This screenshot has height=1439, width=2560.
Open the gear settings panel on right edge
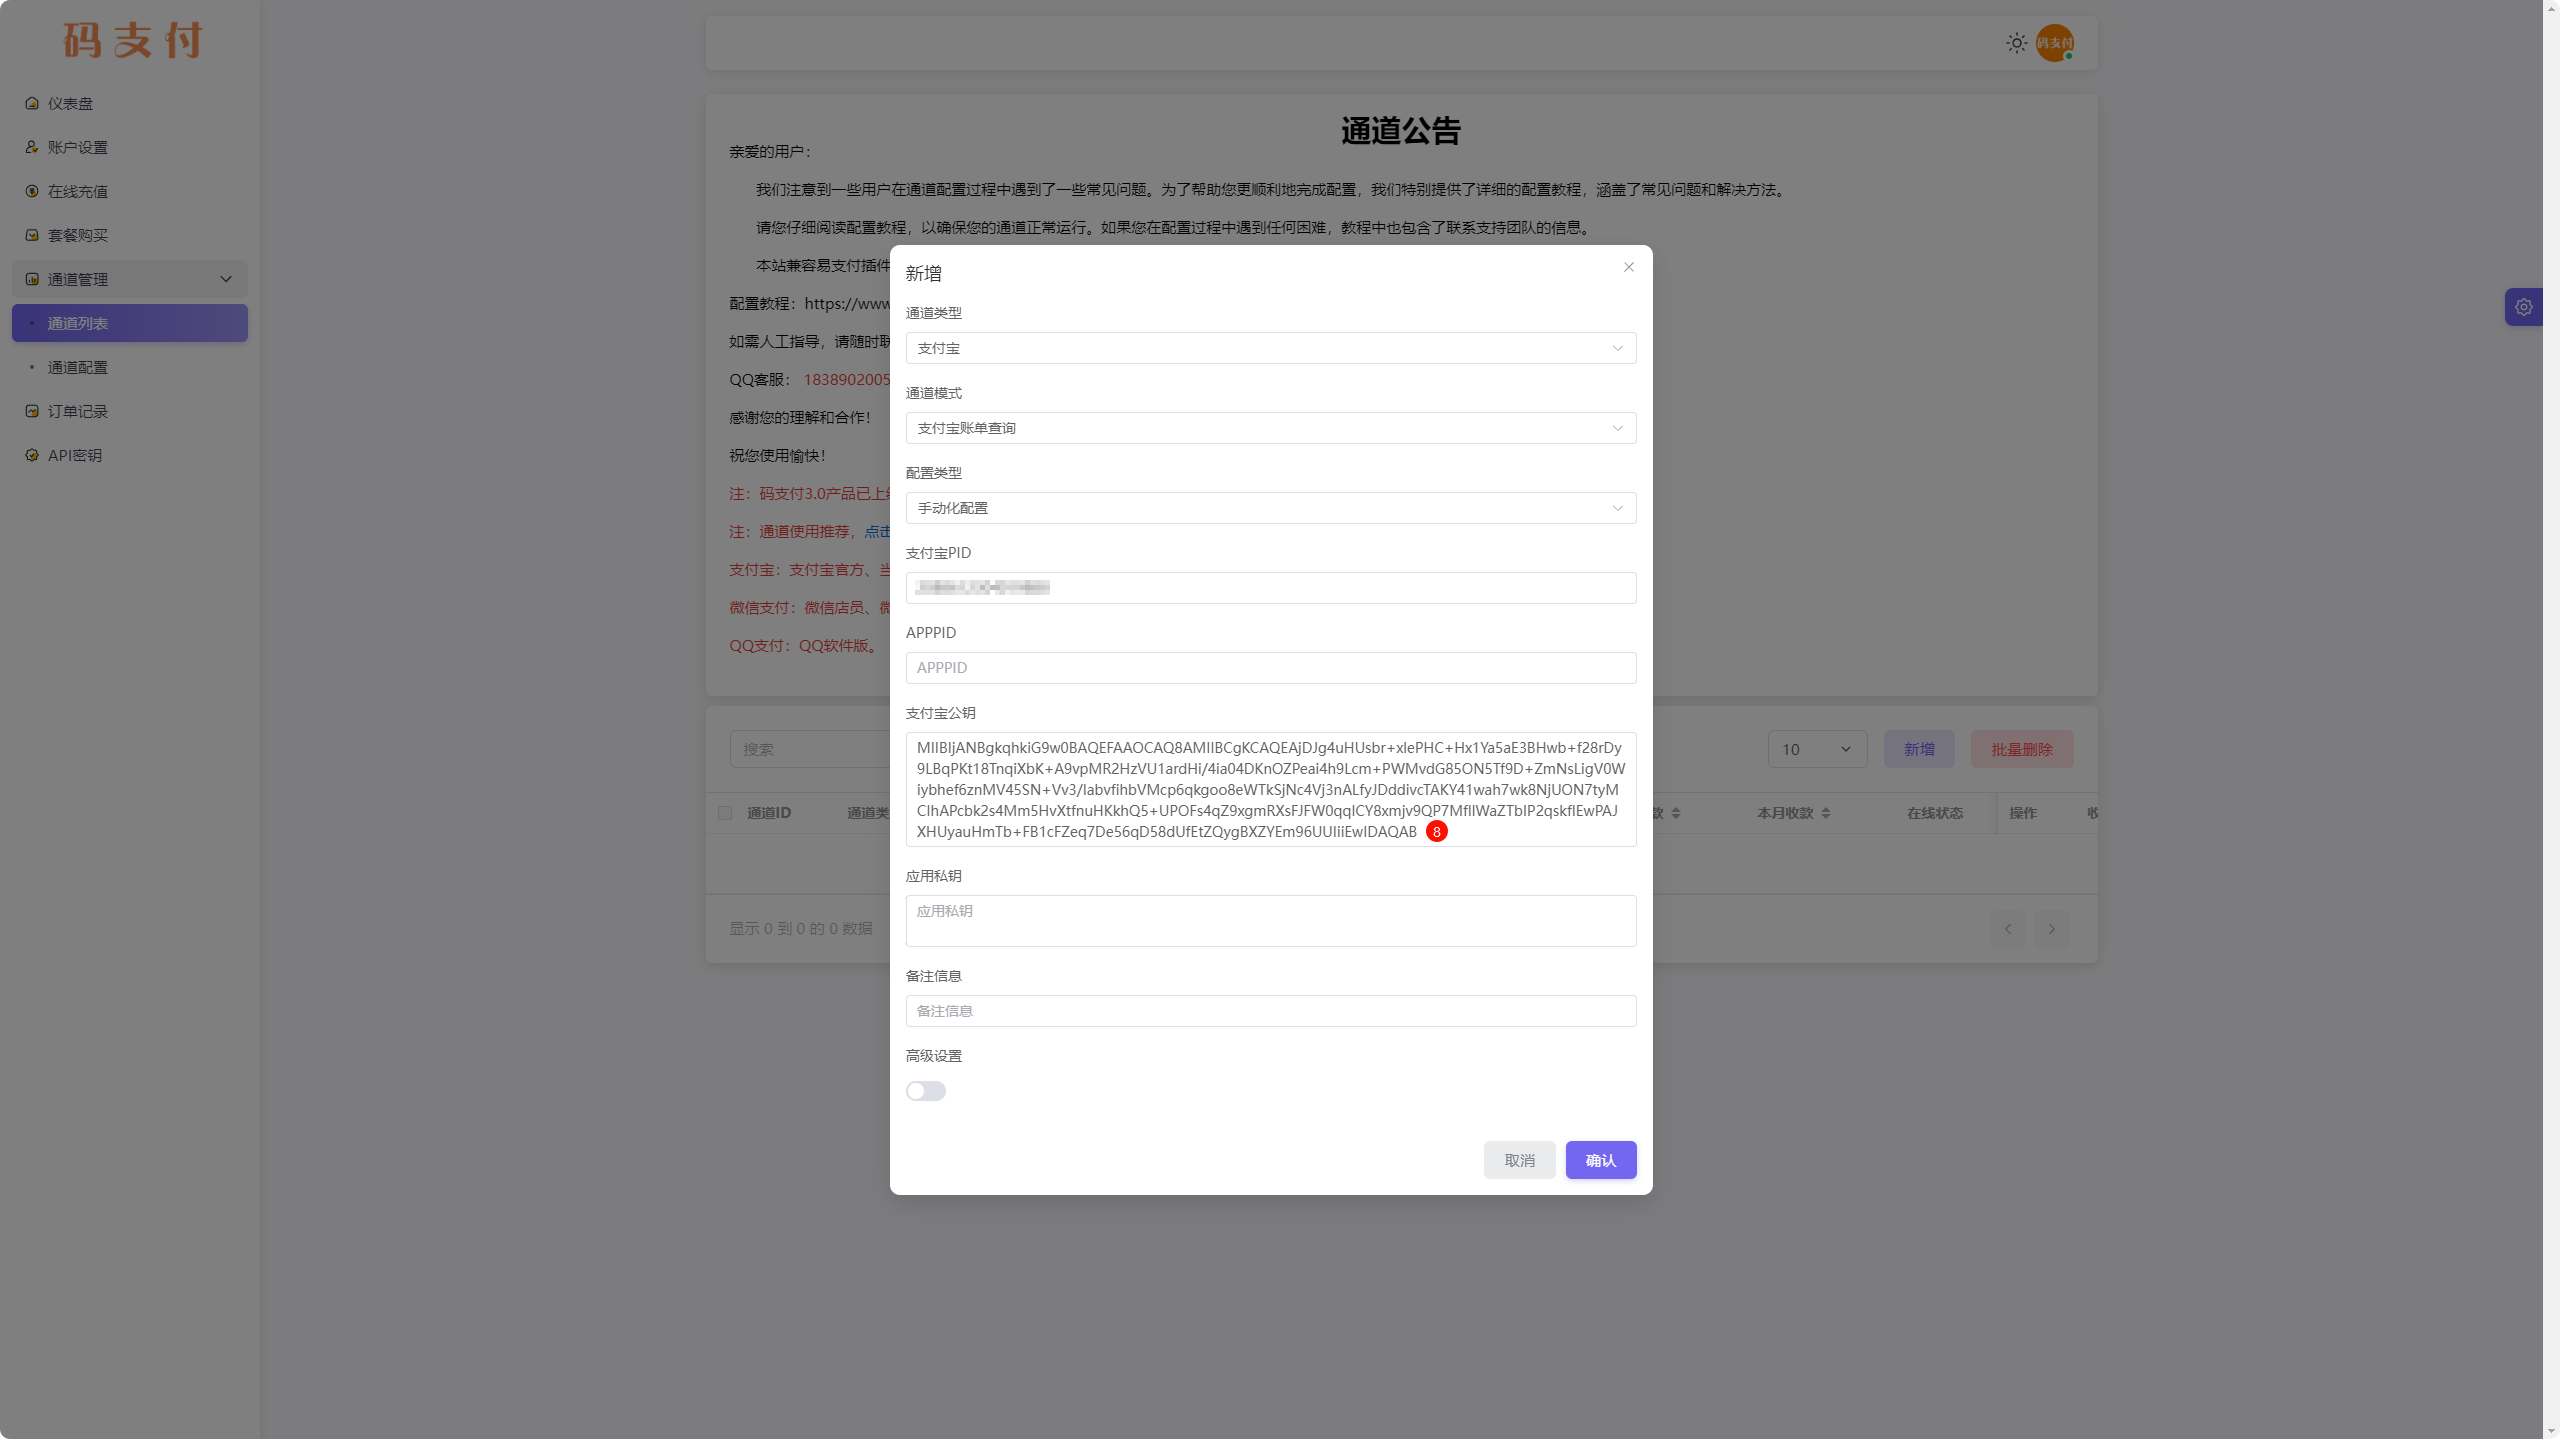(2523, 307)
